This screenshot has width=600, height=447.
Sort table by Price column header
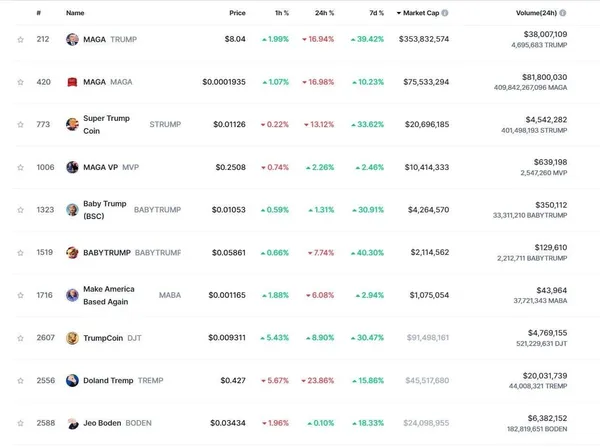(x=236, y=13)
